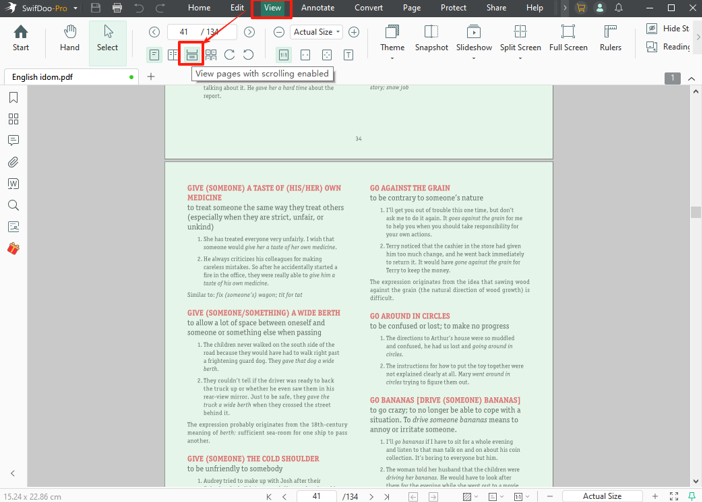702x502 pixels.
Task: Open the Home tab
Action: (x=199, y=8)
